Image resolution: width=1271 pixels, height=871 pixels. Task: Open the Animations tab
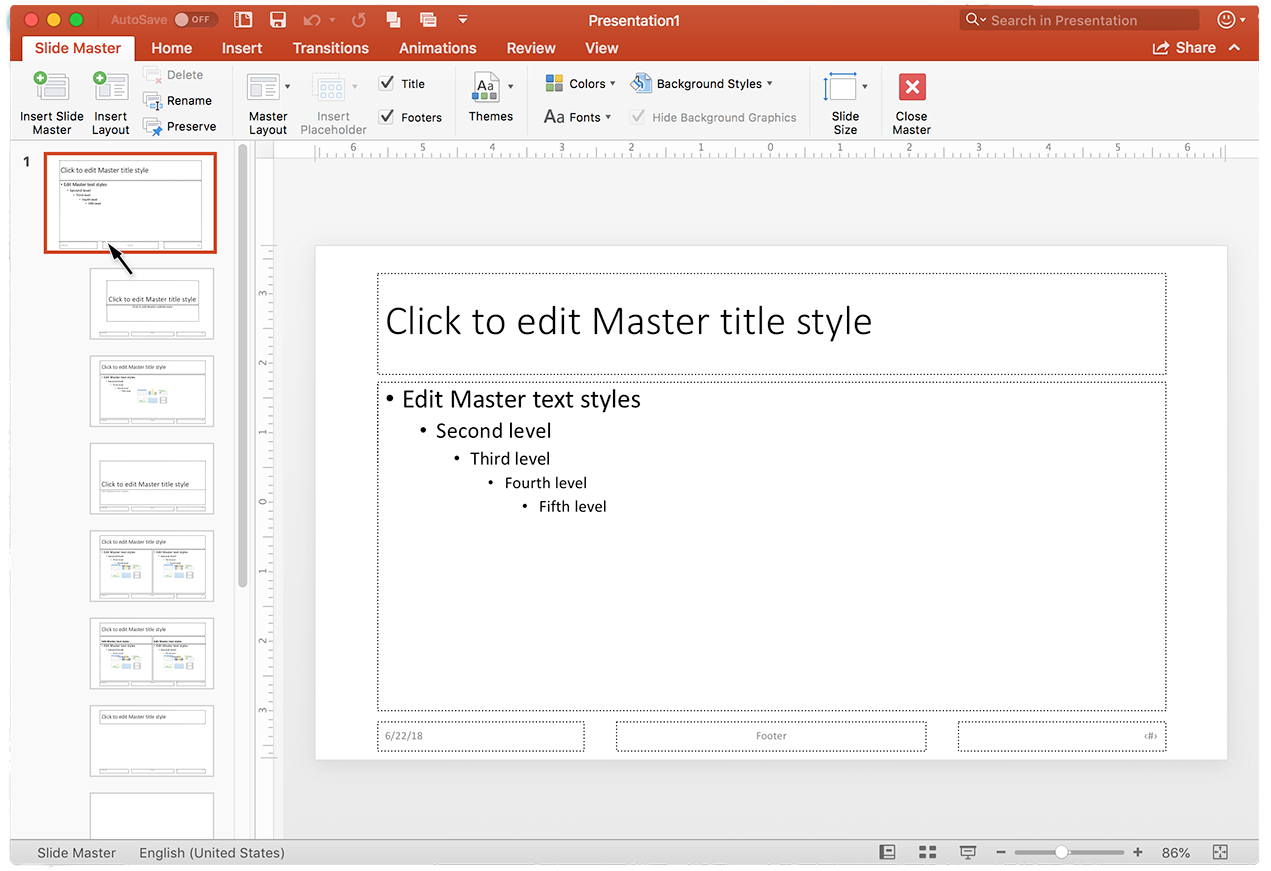point(437,48)
